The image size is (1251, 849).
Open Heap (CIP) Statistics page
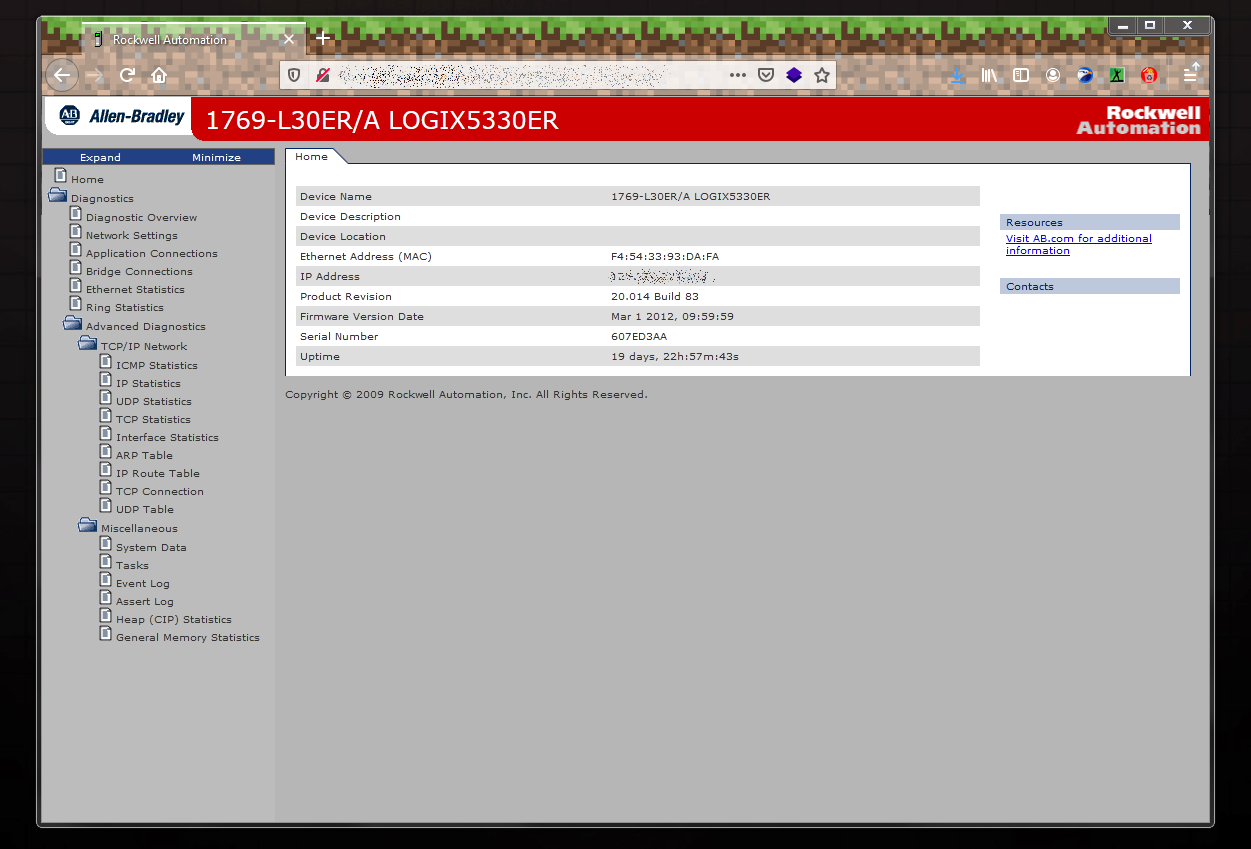173,619
